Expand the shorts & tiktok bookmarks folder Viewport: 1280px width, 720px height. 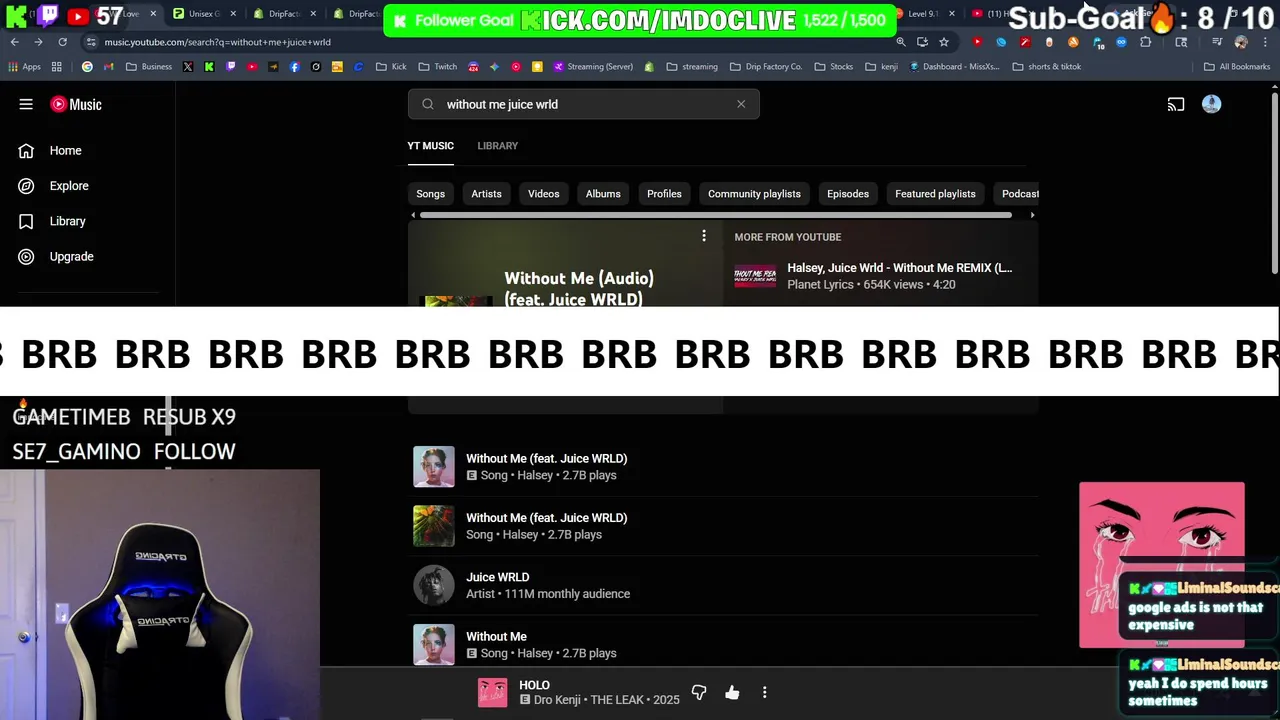tap(1047, 67)
